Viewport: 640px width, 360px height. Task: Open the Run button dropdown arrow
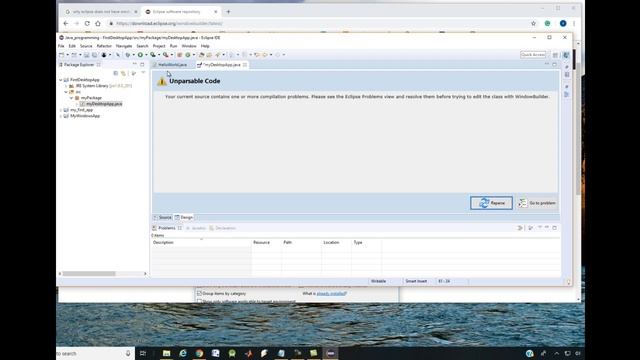coord(146,55)
